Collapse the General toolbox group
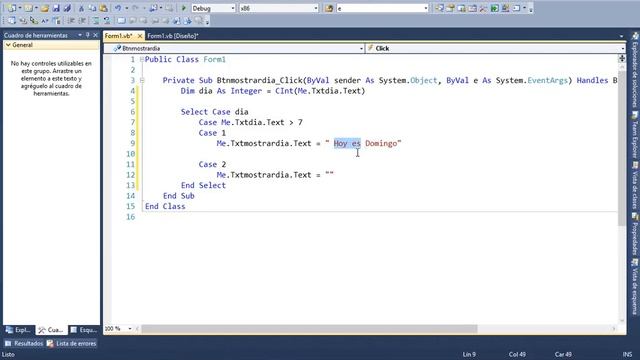The width and height of the screenshot is (640, 360). point(8,45)
